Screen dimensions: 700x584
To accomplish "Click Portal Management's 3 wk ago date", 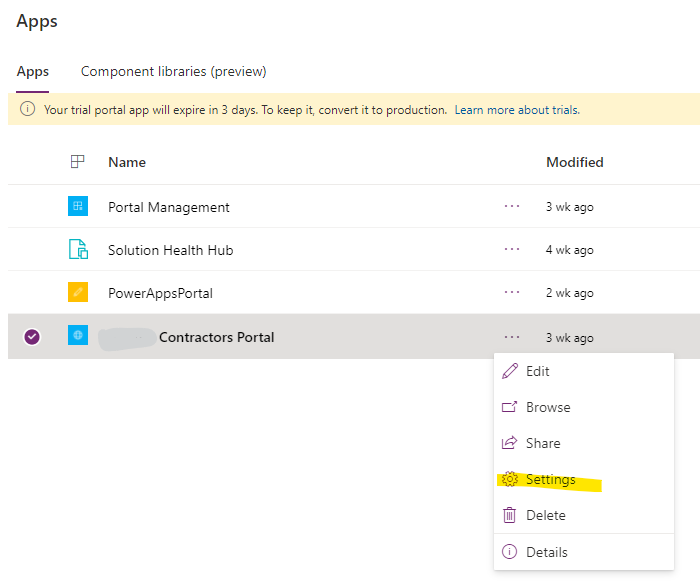I will 570,207.
